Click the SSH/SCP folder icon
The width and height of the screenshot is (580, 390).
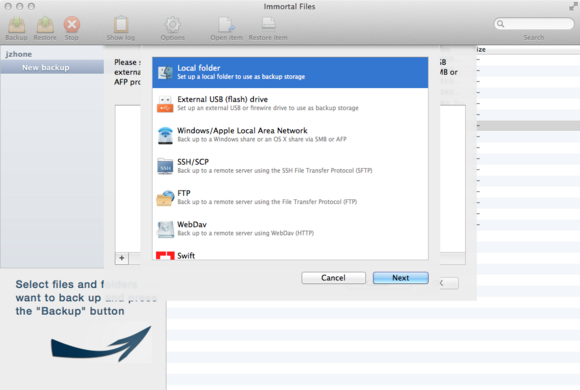[165, 167]
